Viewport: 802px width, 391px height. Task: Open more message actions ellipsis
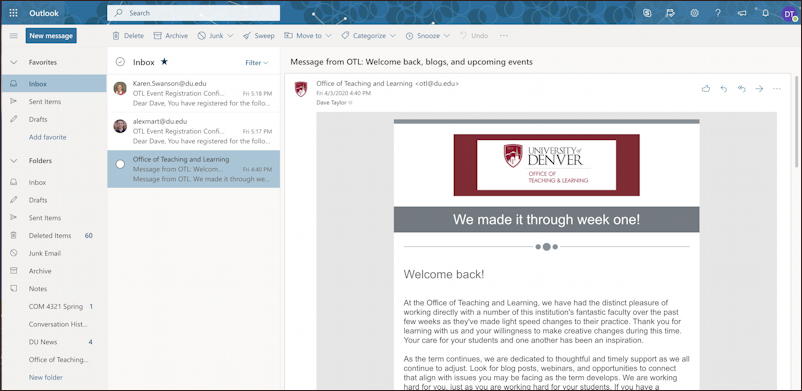click(777, 89)
